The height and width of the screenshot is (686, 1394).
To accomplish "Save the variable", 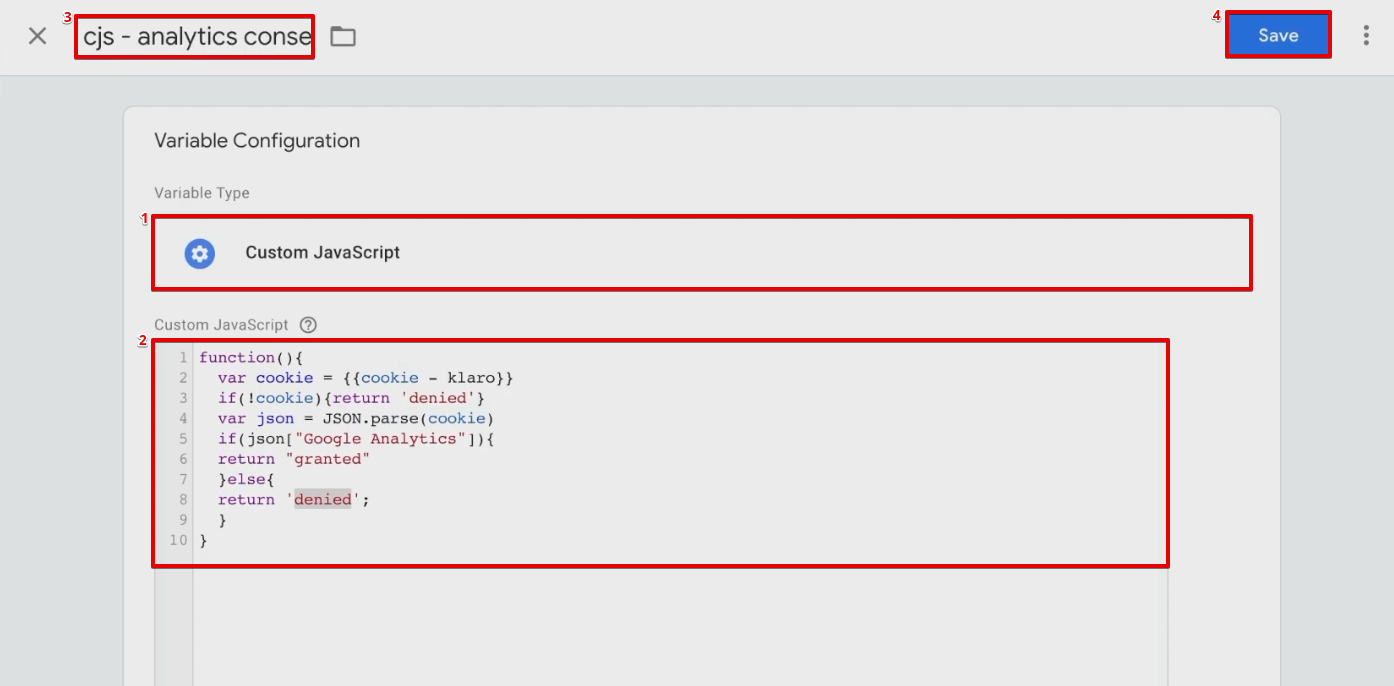I will 1278,35.
